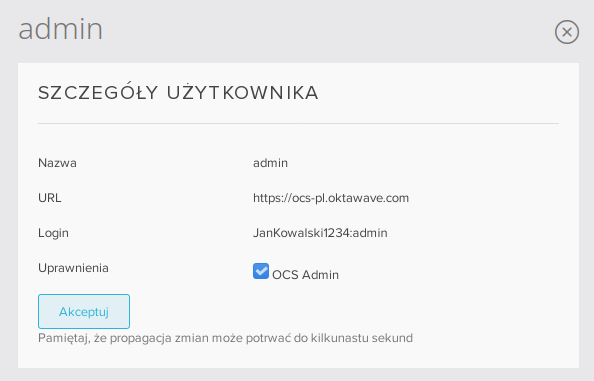Click the OCS Admin label text
594x381 pixels.
pos(305,275)
